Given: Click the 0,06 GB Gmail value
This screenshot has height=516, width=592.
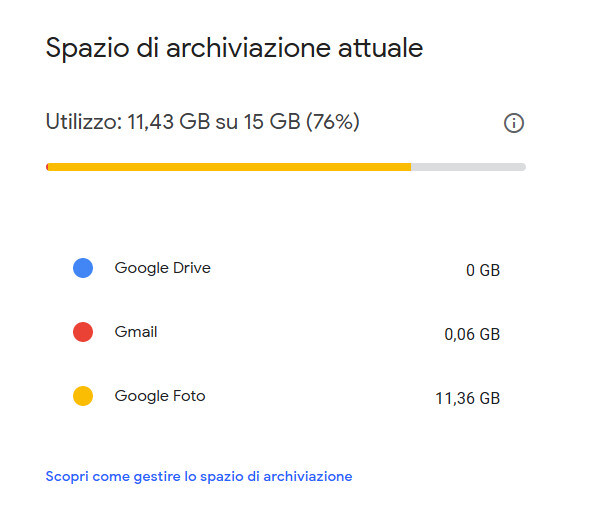Looking at the screenshot, I should tap(472, 334).
